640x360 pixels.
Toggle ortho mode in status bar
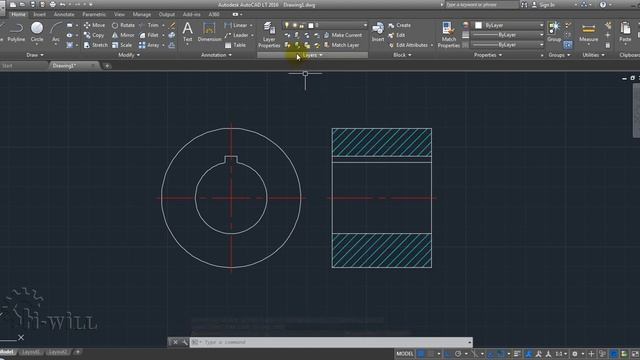(449, 354)
